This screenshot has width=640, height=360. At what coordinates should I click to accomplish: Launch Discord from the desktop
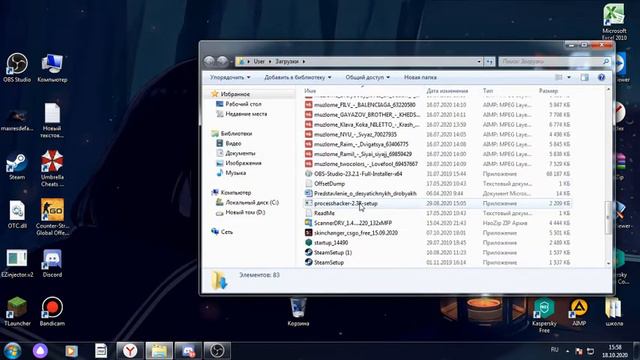(x=52, y=264)
